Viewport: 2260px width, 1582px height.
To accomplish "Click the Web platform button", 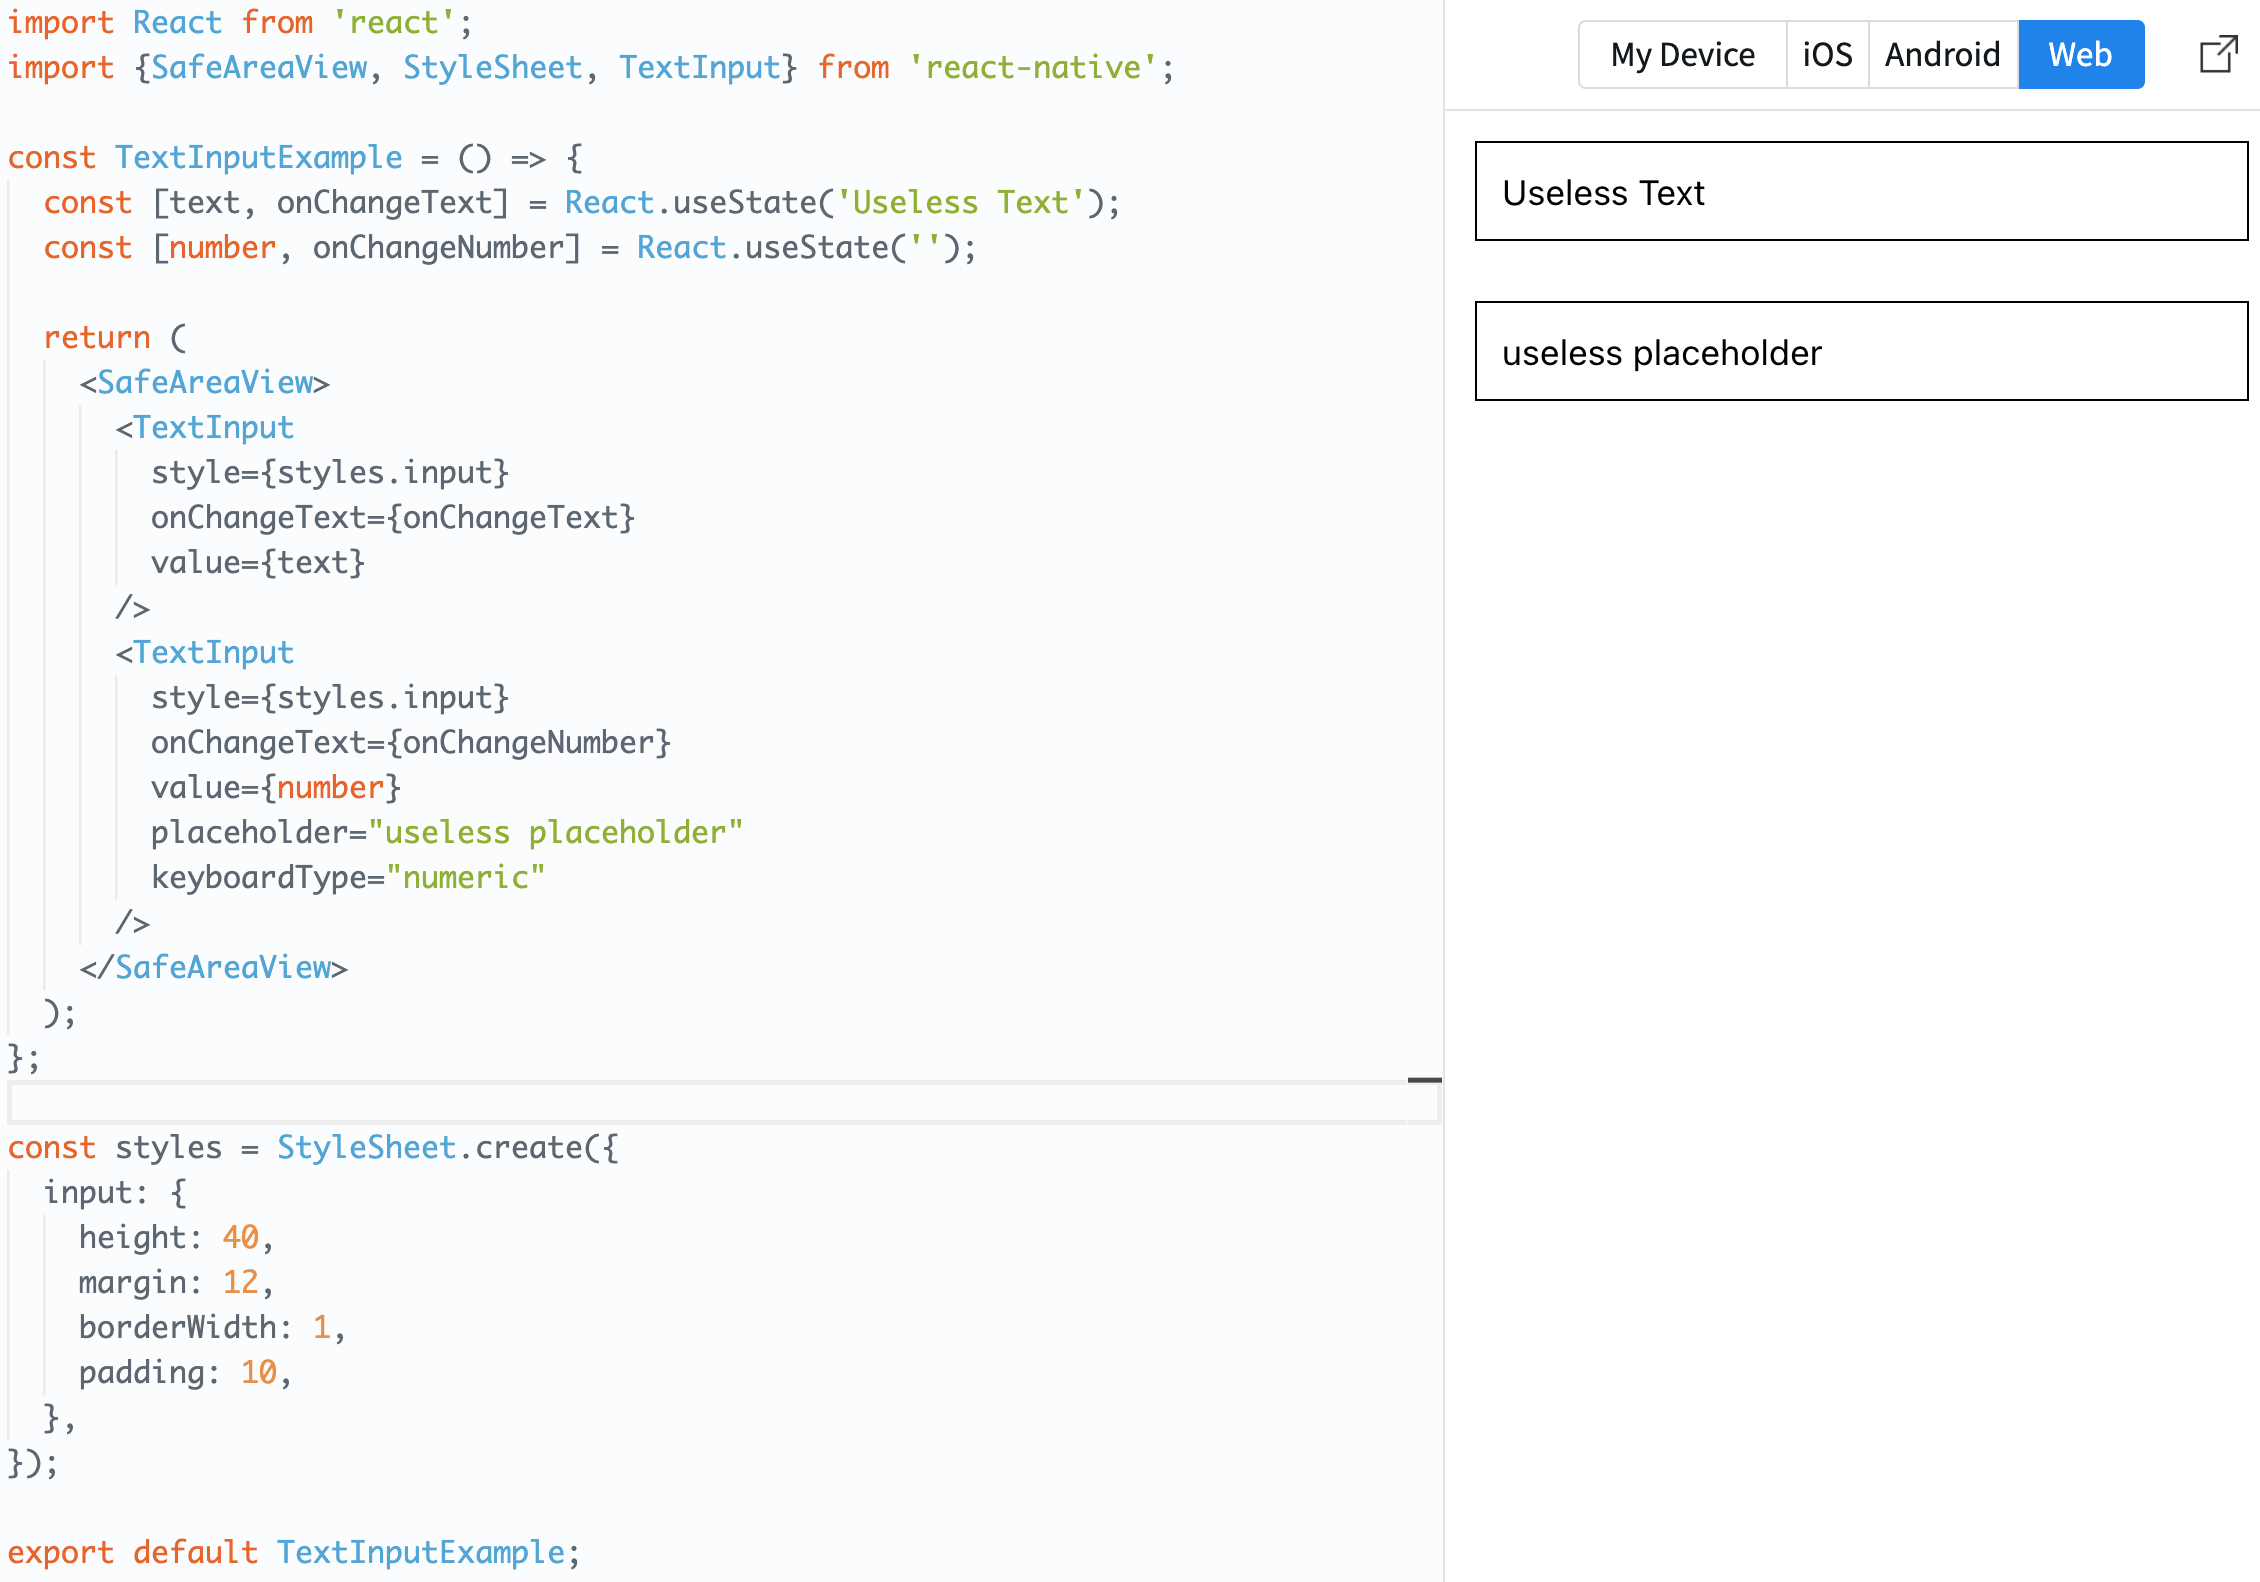I will tap(2080, 55).
